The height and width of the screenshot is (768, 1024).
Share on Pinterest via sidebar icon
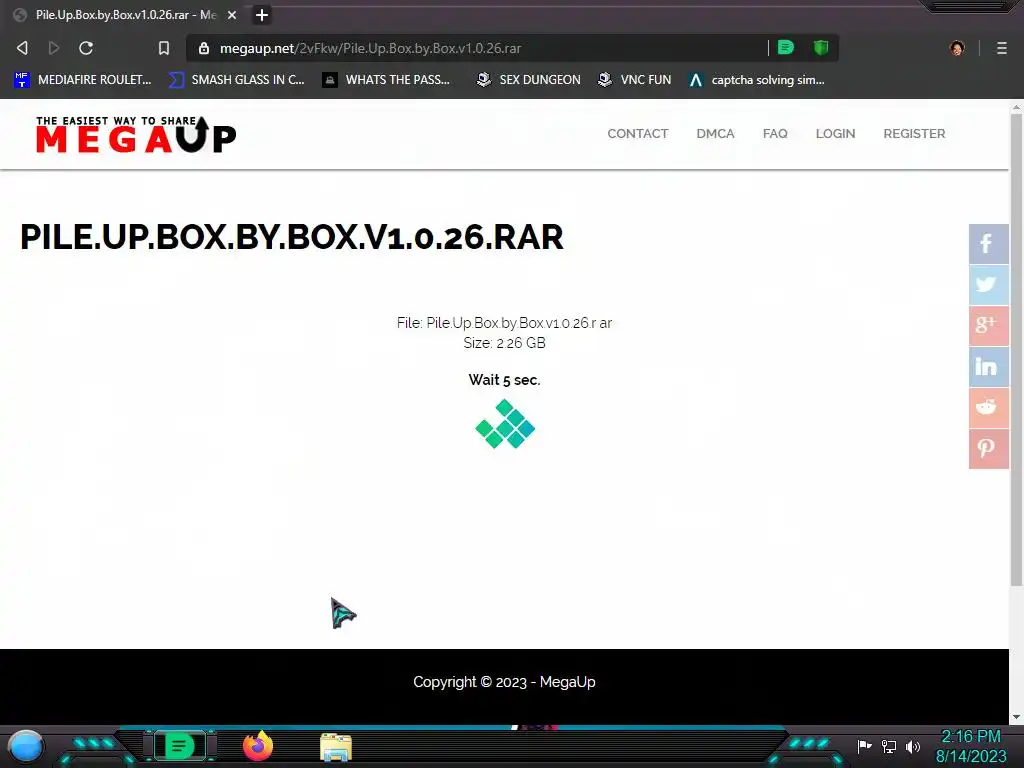tap(988, 449)
